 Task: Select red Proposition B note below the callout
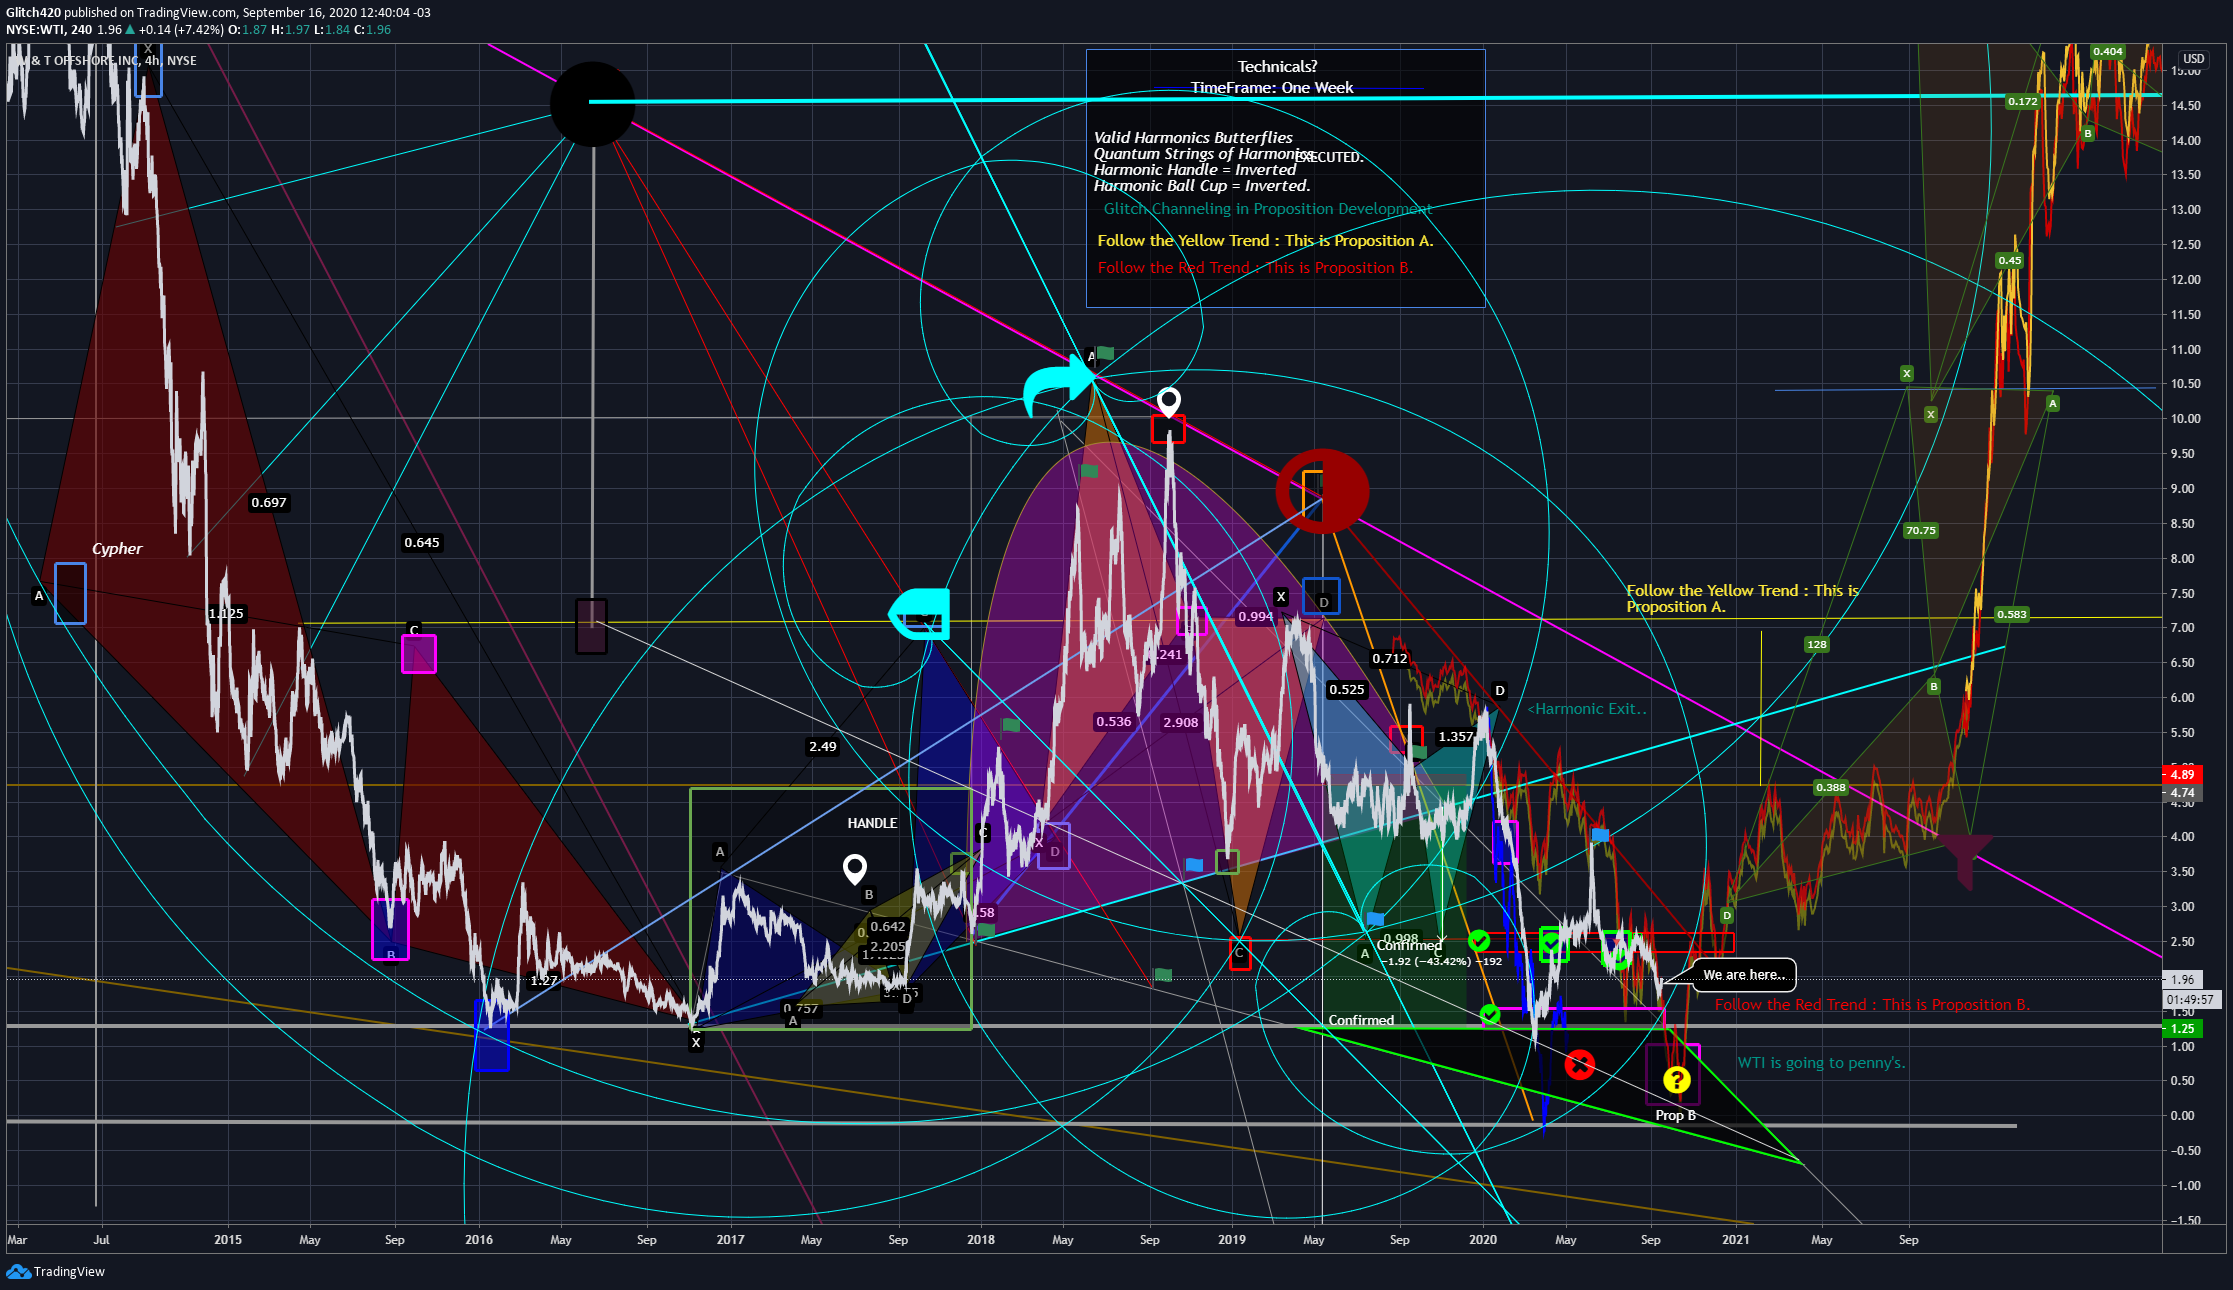point(1872,1005)
